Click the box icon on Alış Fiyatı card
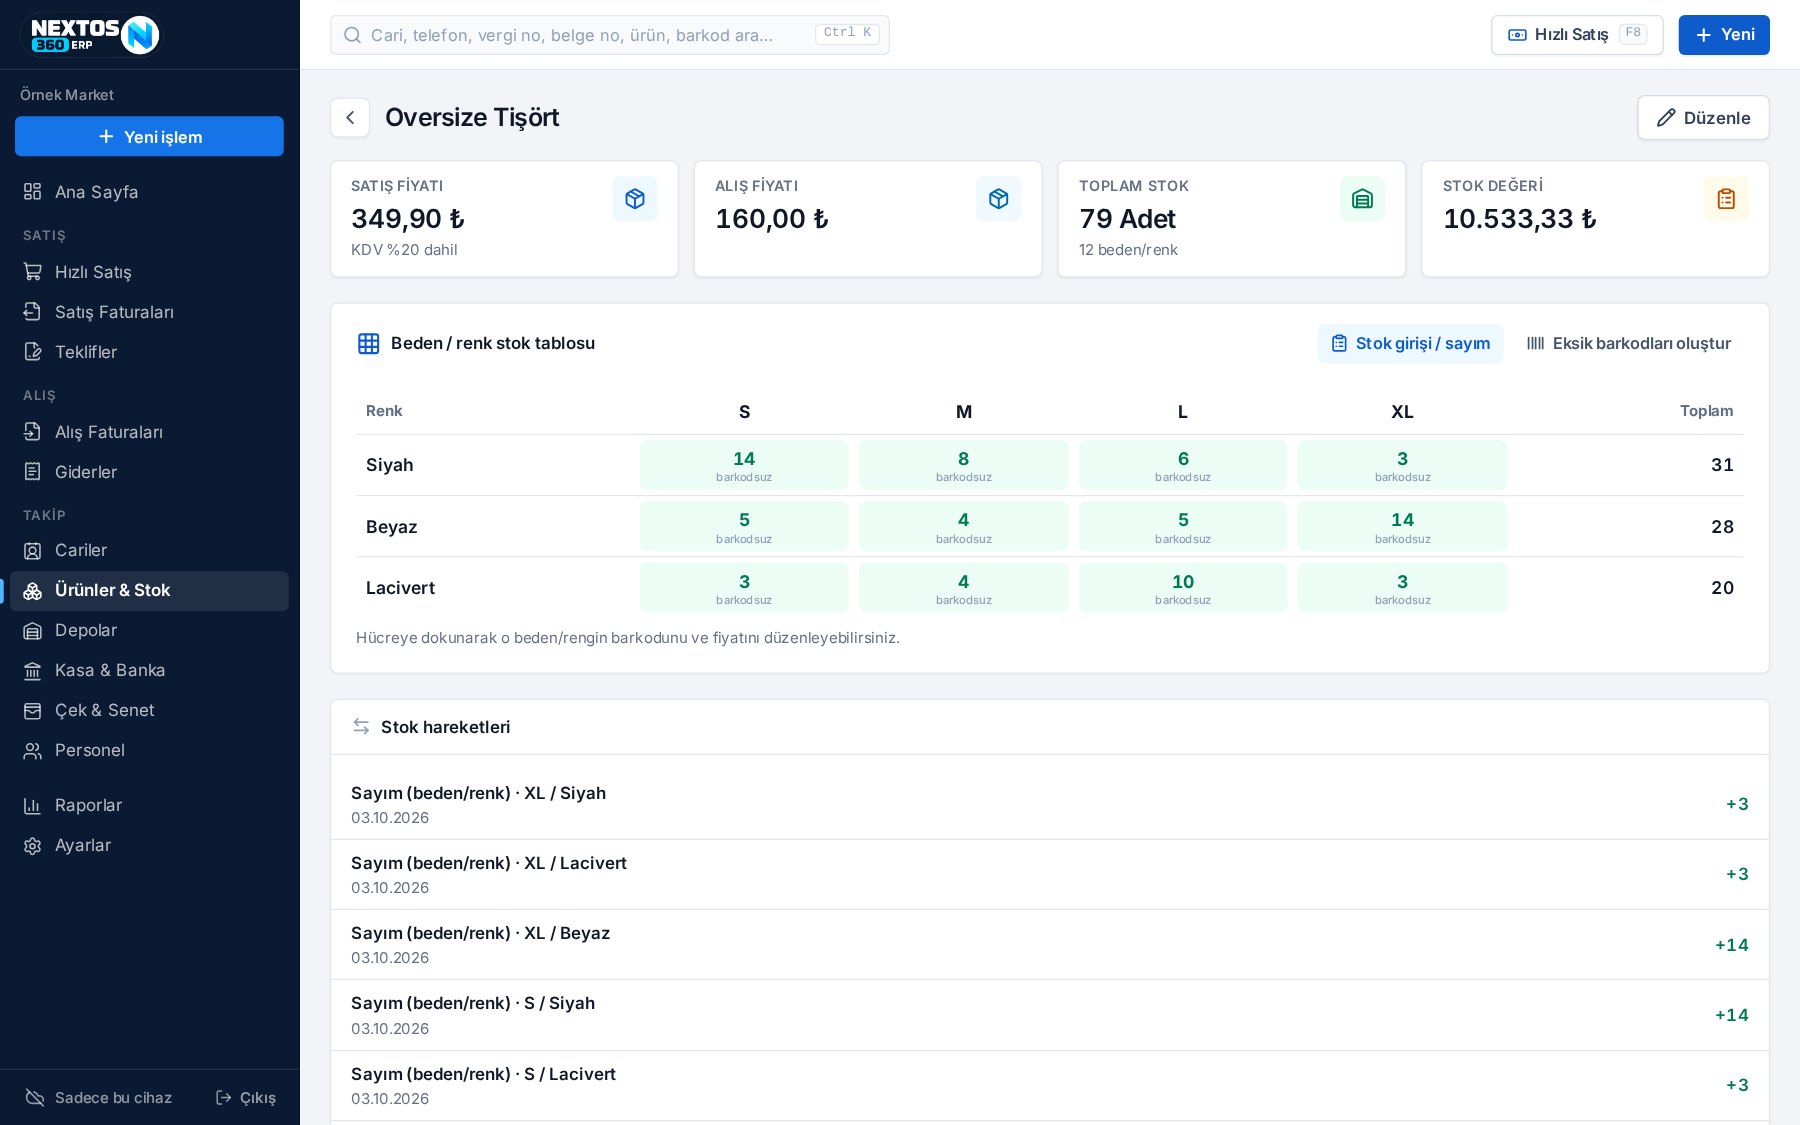 tap(999, 199)
